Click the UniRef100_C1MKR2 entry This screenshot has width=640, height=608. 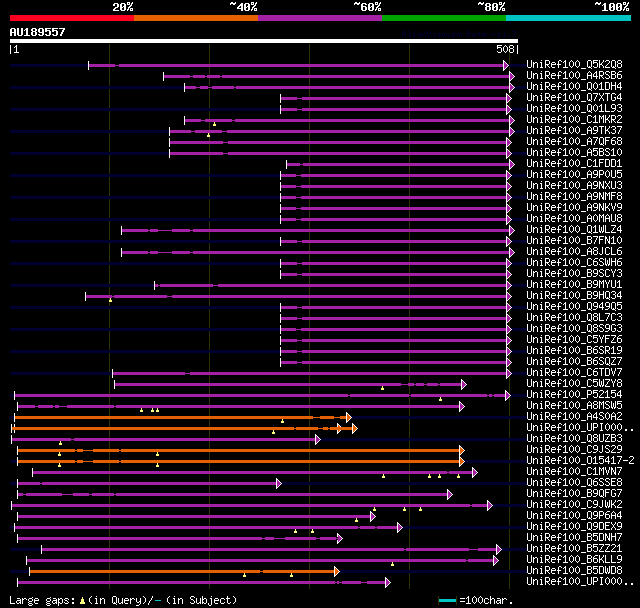[574, 120]
